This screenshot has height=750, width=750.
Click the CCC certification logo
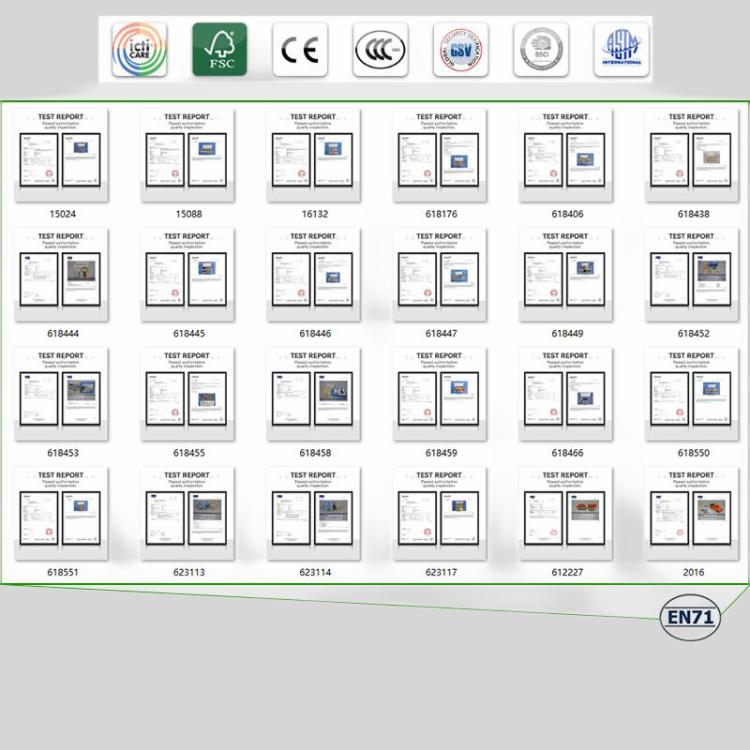[380, 50]
